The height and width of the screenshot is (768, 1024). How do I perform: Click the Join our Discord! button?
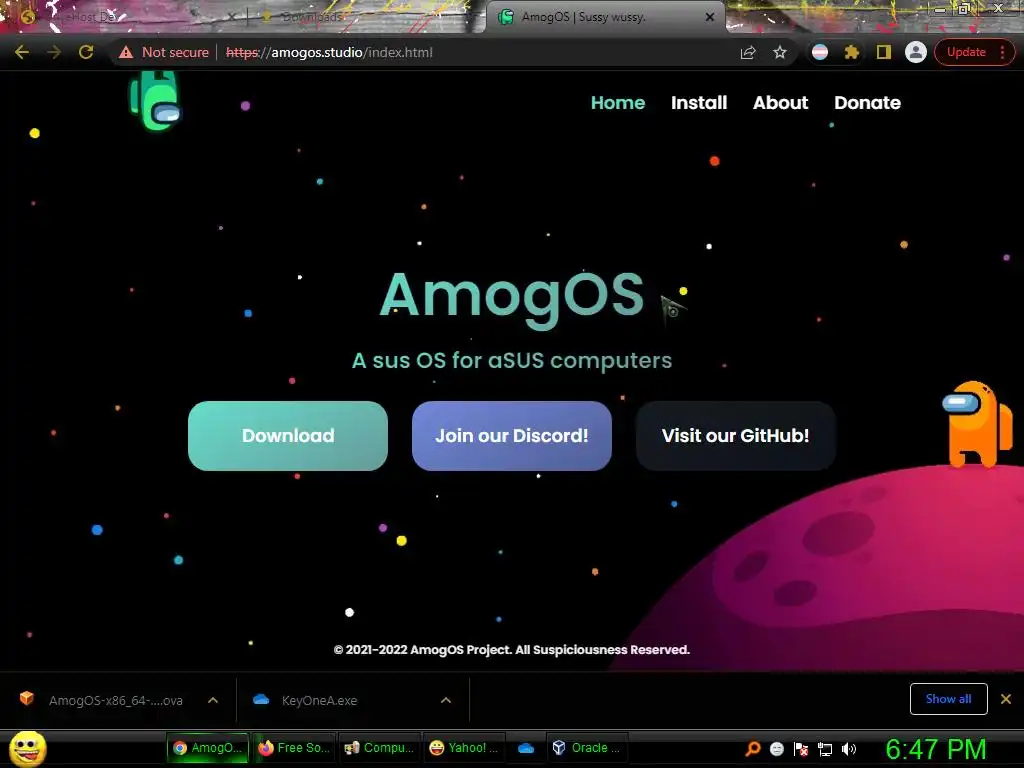click(512, 436)
